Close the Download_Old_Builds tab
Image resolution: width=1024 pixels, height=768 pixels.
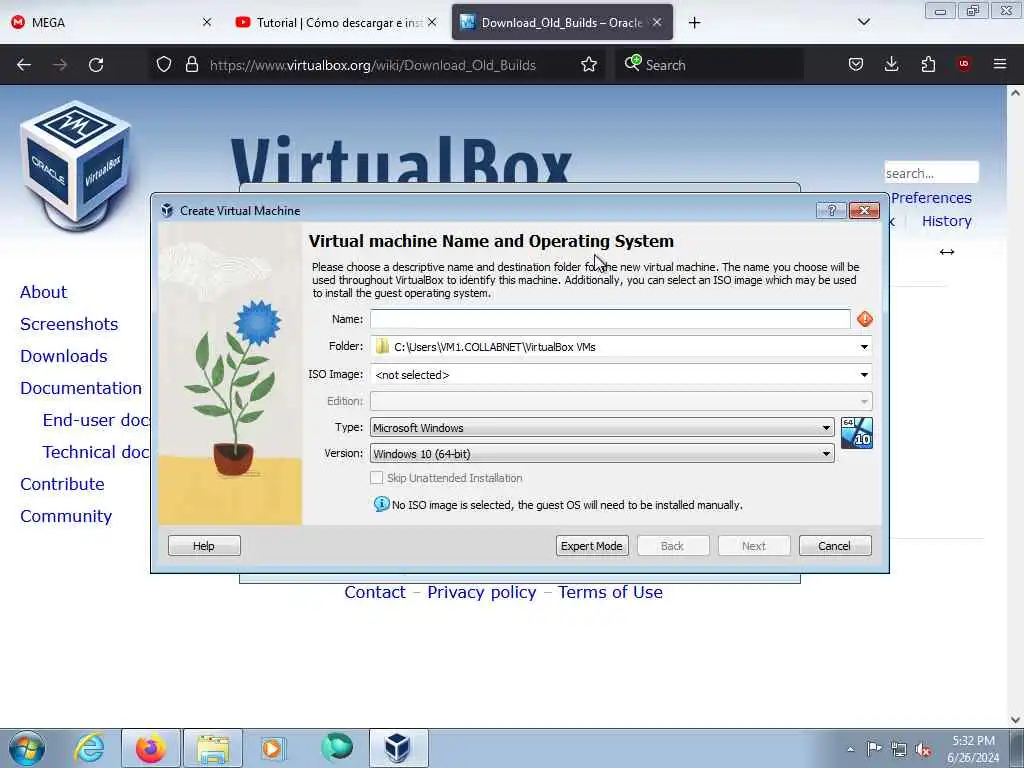657,22
